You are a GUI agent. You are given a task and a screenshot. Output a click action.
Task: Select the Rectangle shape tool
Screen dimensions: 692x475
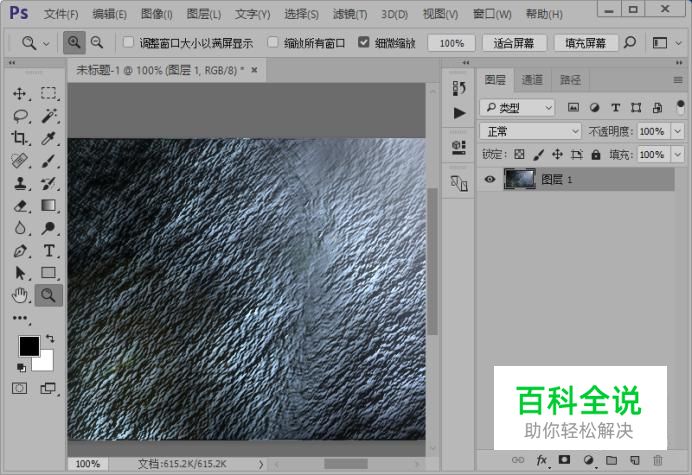click(49, 273)
